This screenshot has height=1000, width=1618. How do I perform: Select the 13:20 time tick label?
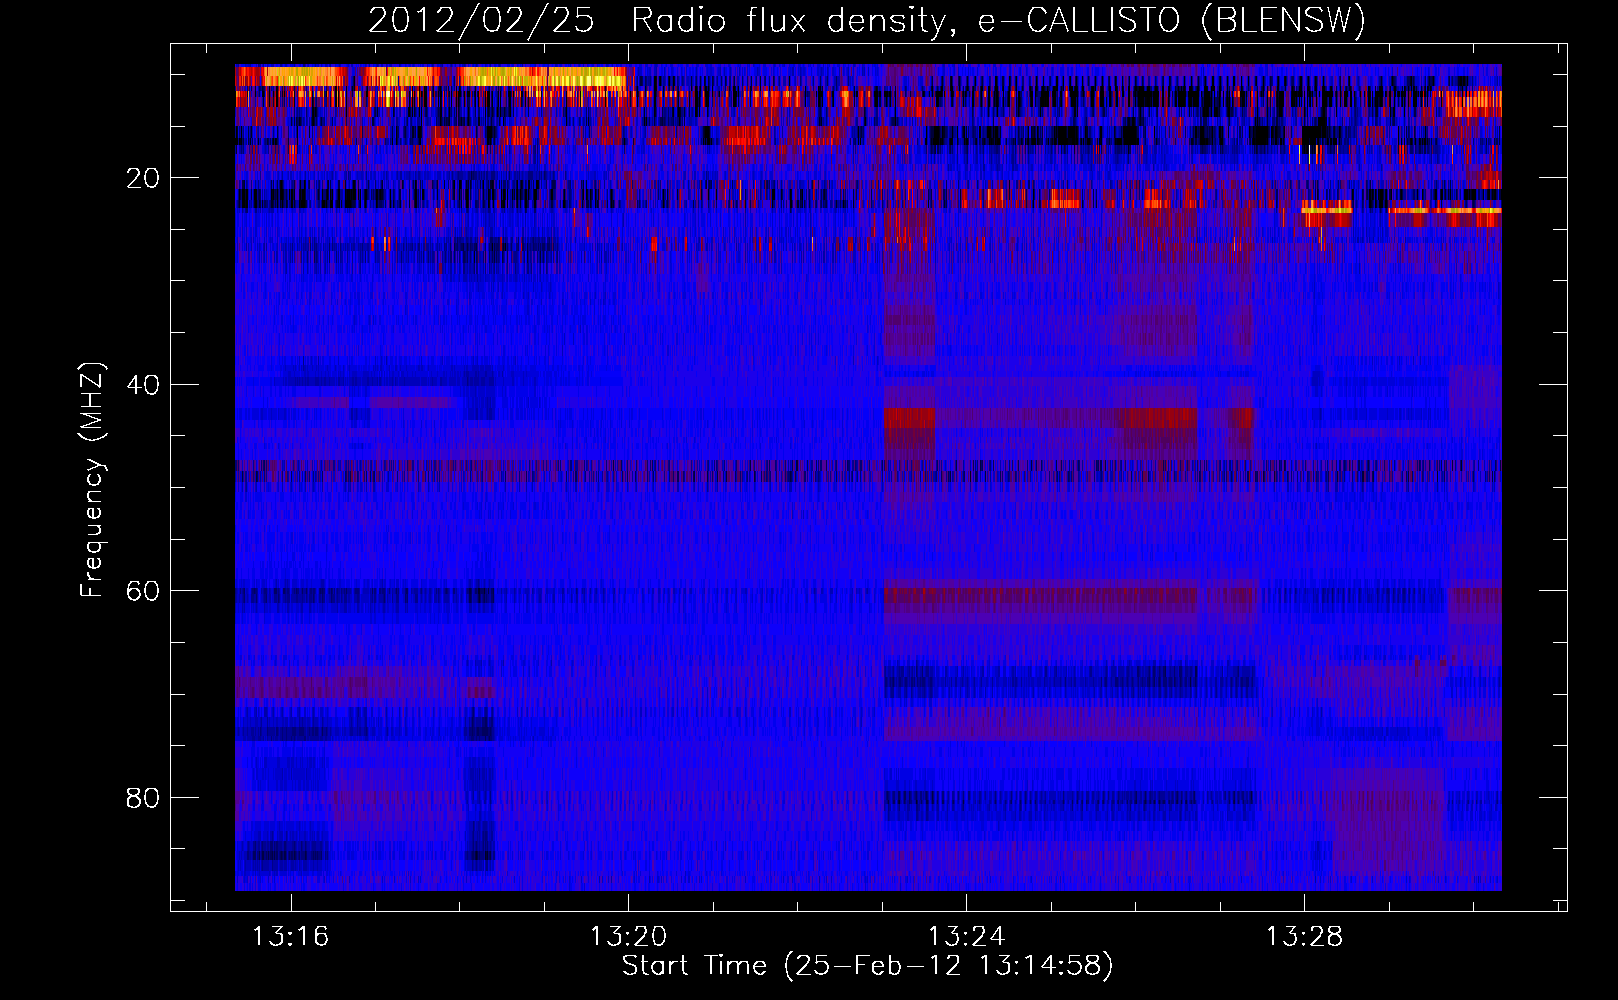(629, 937)
